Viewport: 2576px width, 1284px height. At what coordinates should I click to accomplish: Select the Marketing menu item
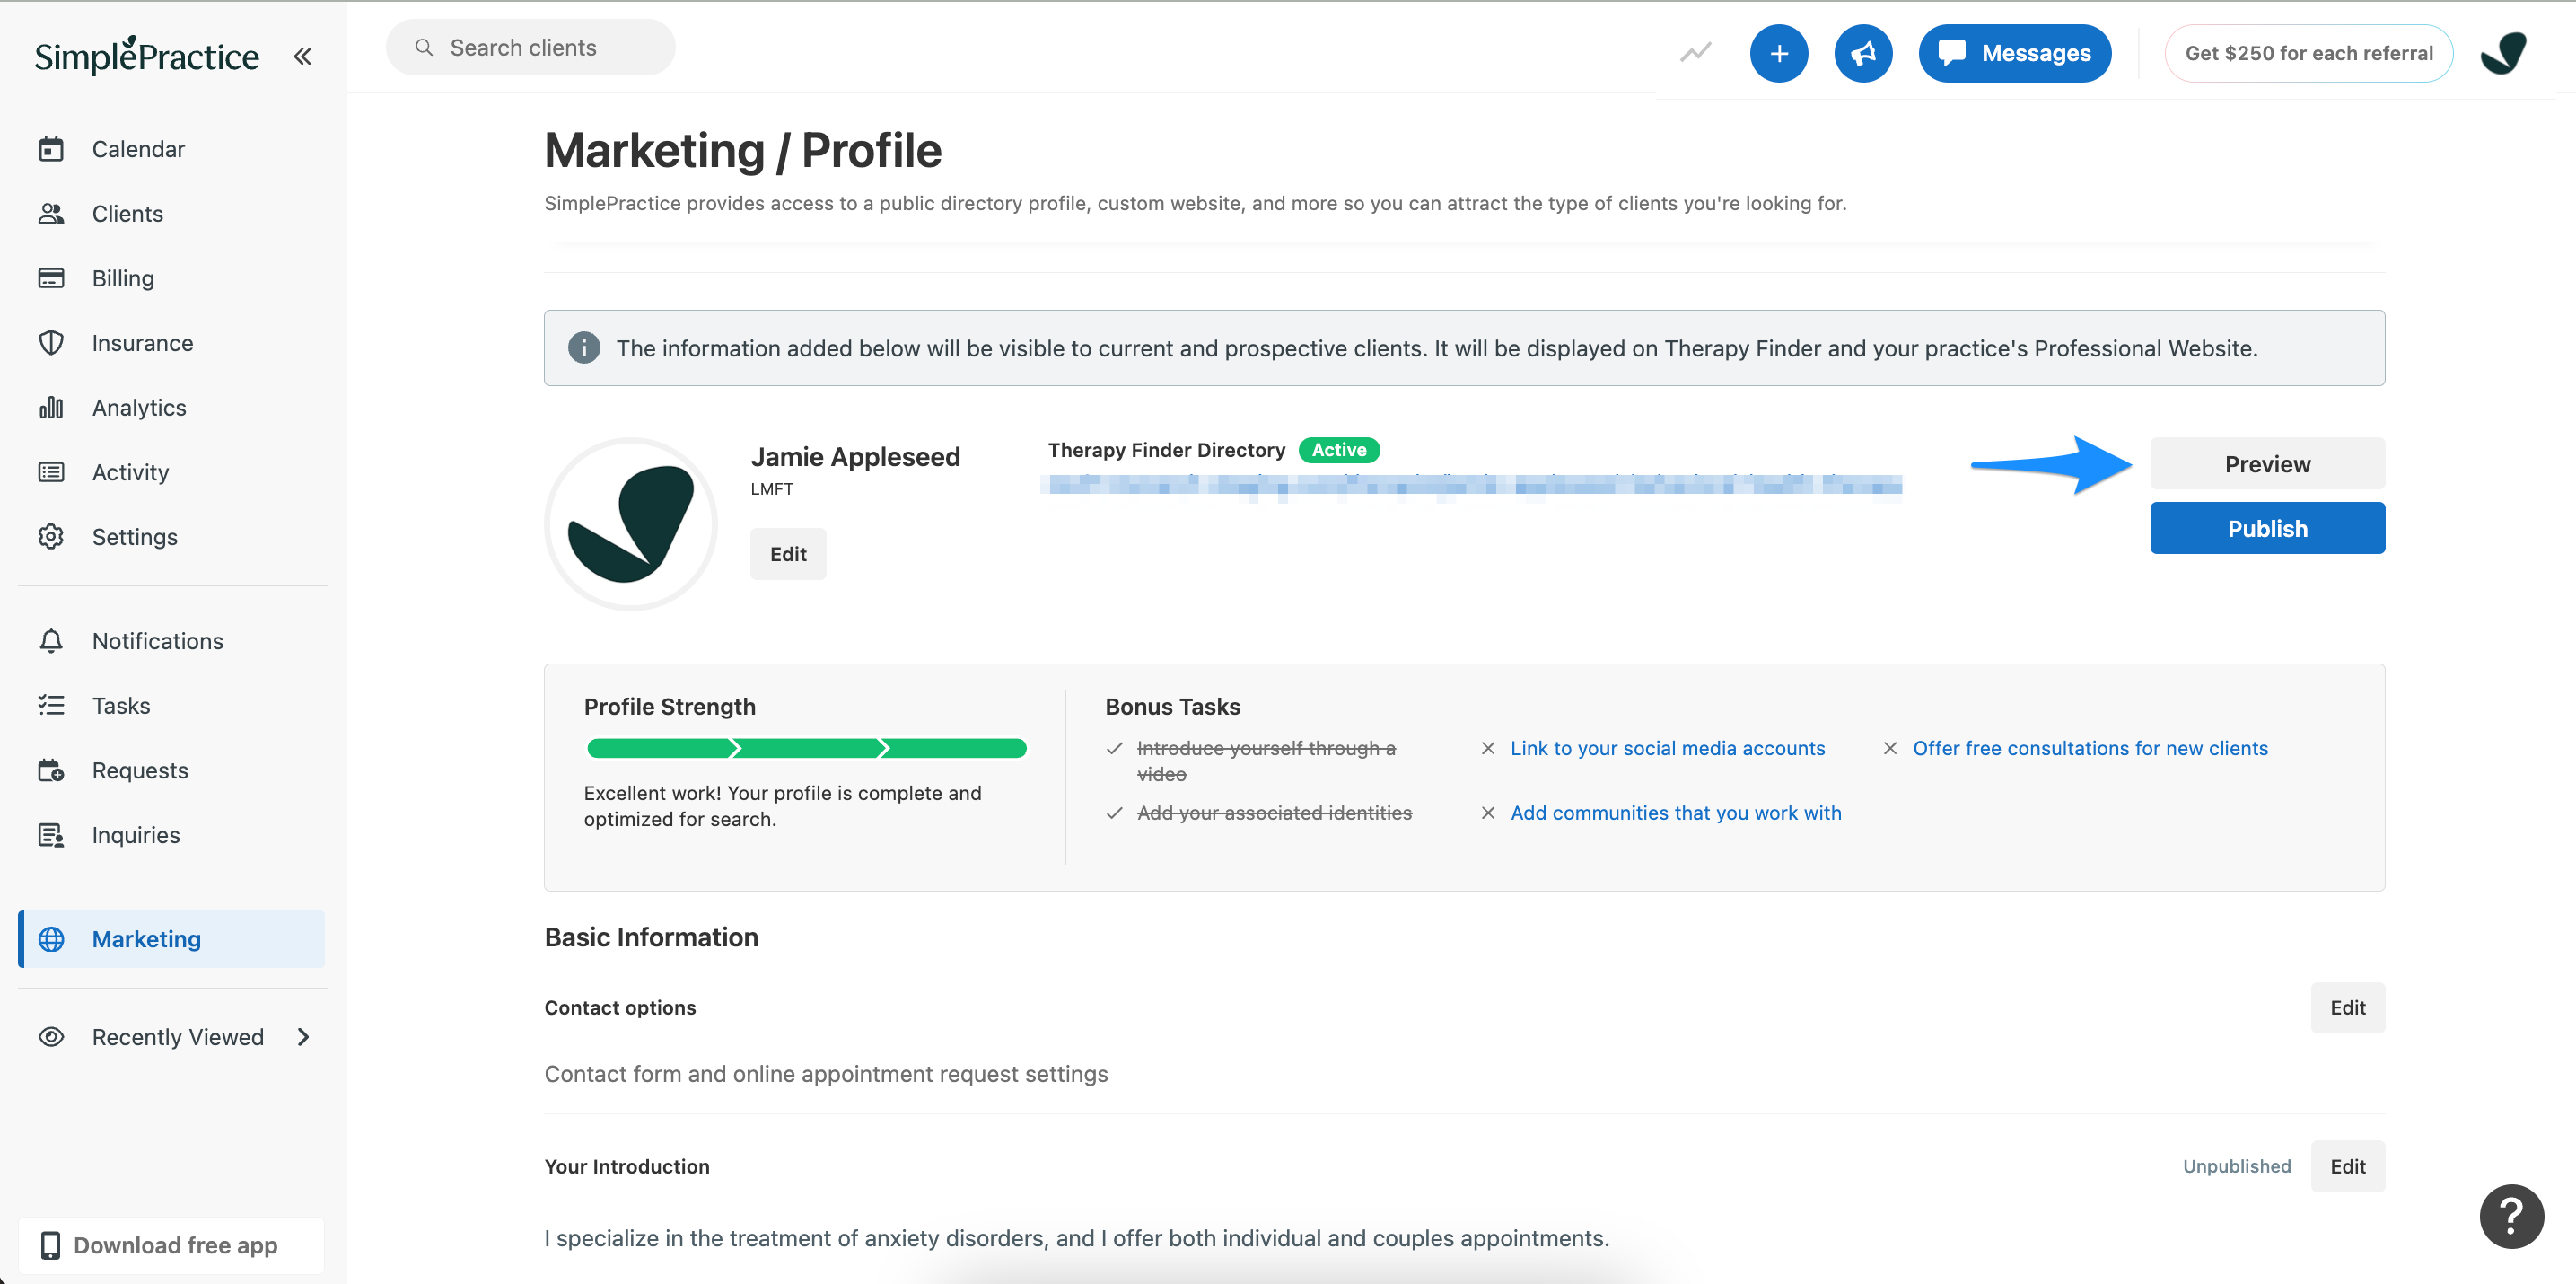(172, 938)
